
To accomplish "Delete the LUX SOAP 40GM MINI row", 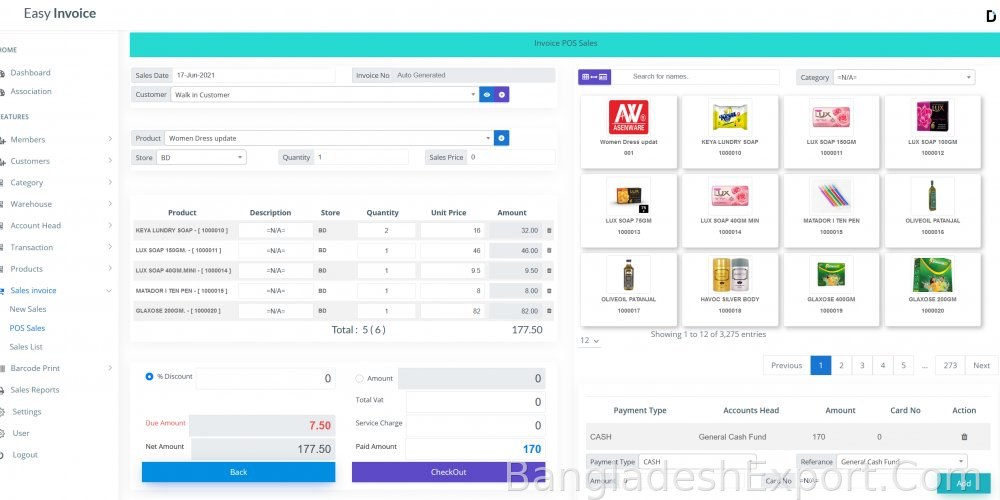I will [549, 270].
